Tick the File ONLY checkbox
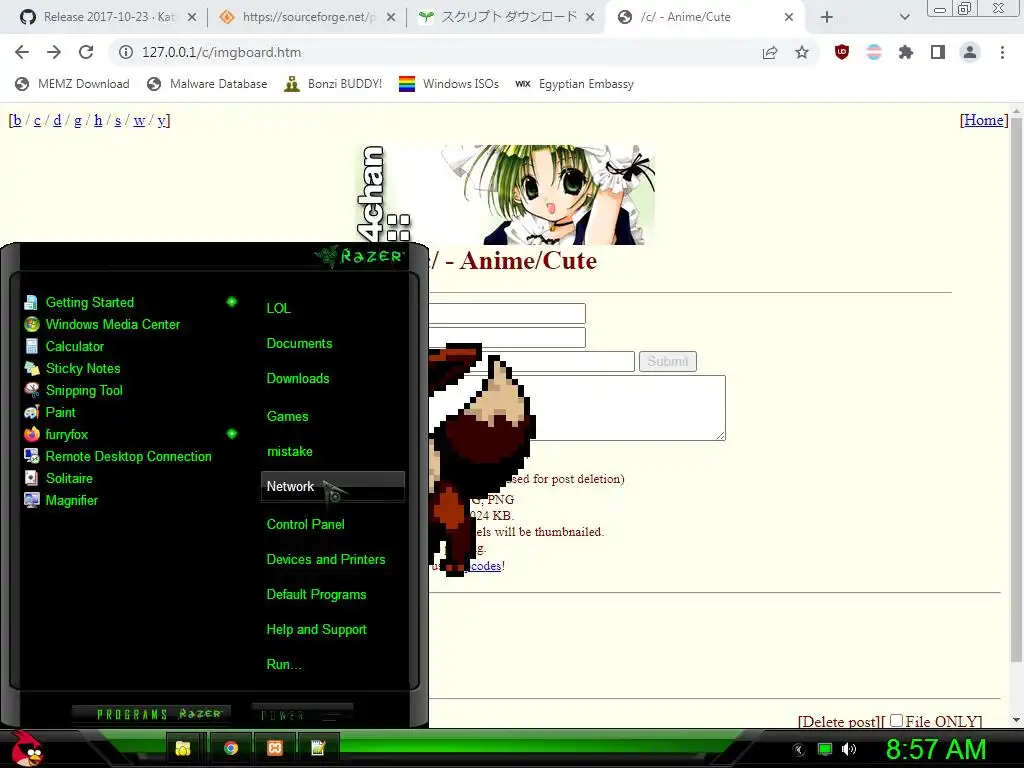 tap(897, 720)
